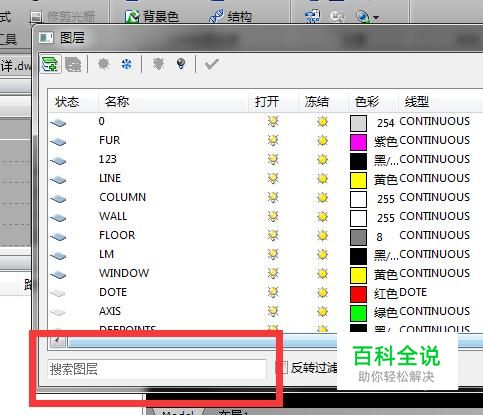Click the black color swatch of LM layer
This screenshot has width=483, height=415.
point(358,256)
